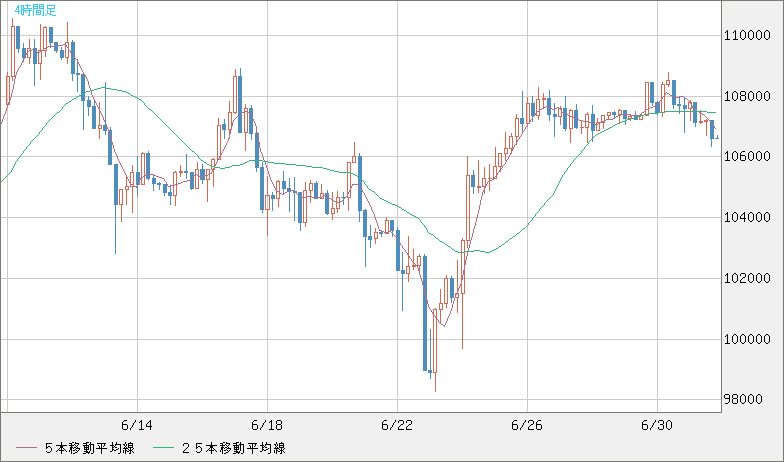This screenshot has height=462, width=784.
Task: Click the red legend line for 5本移動平均線
Action: click(x=26, y=448)
